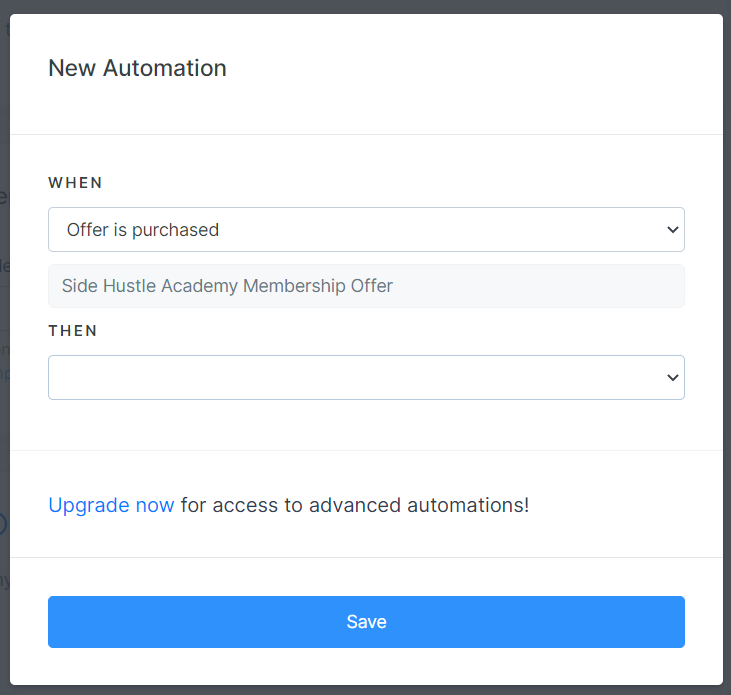Click the word 'Save' on the blue button
The height and width of the screenshot is (695, 731).
tap(366, 622)
